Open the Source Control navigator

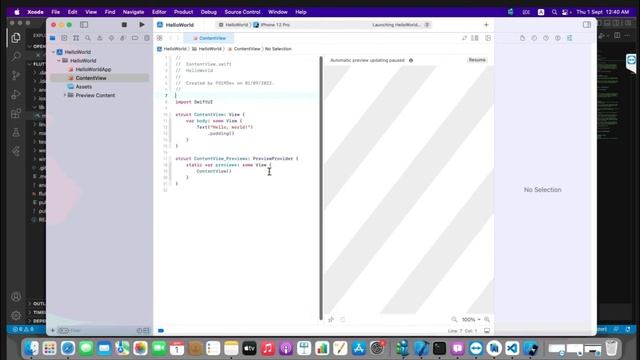tap(64, 38)
